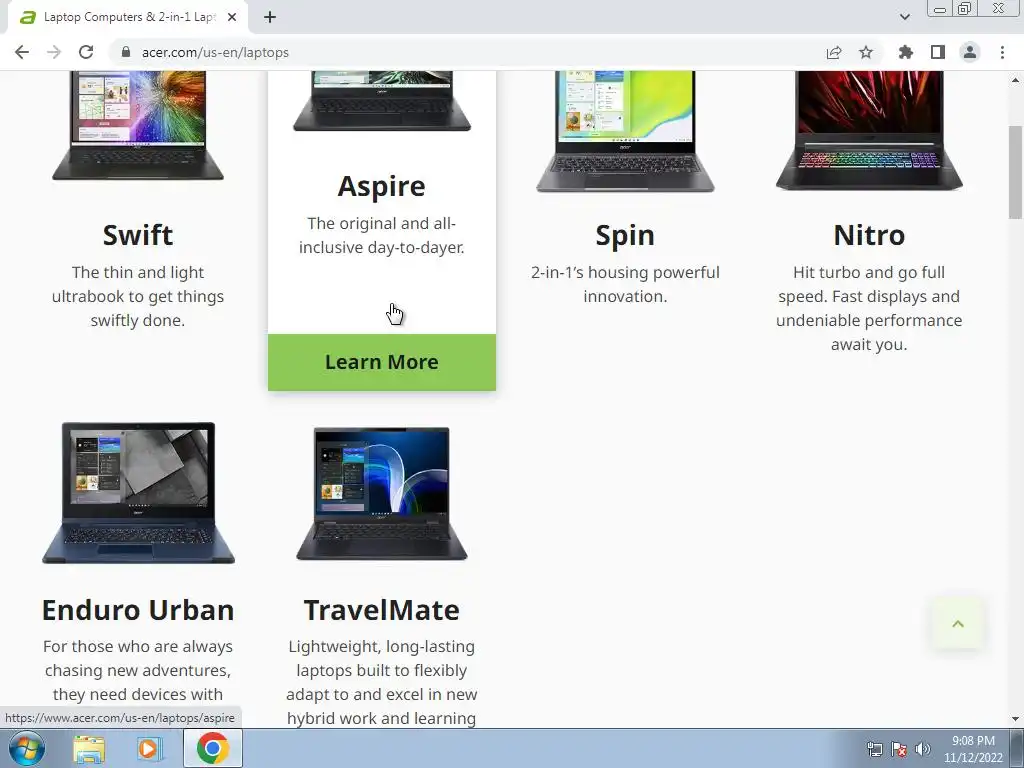Click the TravelMate laptop image
The height and width of the screenshot is (768, 1024).
coord(382,494)
